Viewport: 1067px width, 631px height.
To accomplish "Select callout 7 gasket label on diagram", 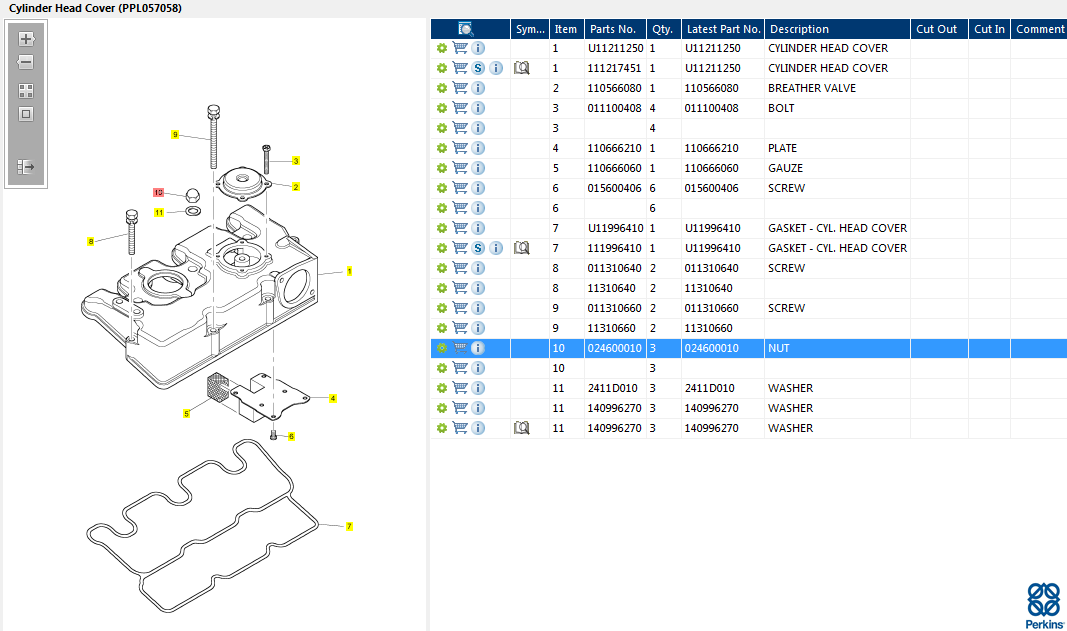I will [349, 526].
